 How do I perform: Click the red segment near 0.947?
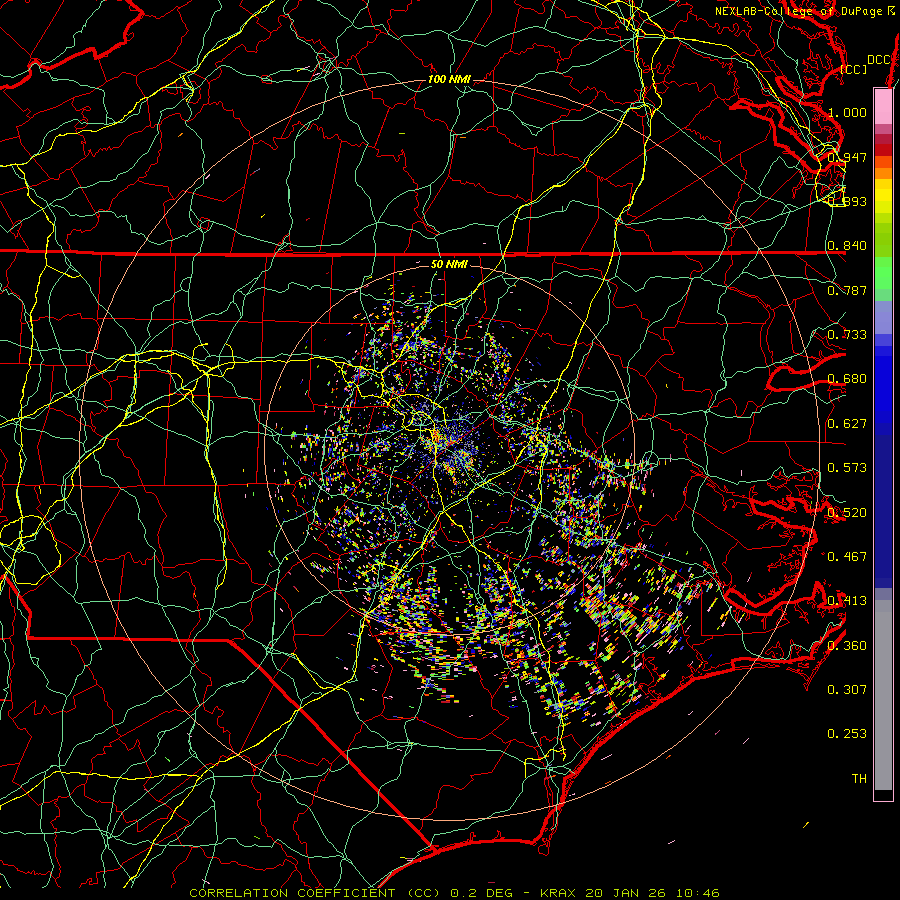pyautogui.click(x=883, y=150)
